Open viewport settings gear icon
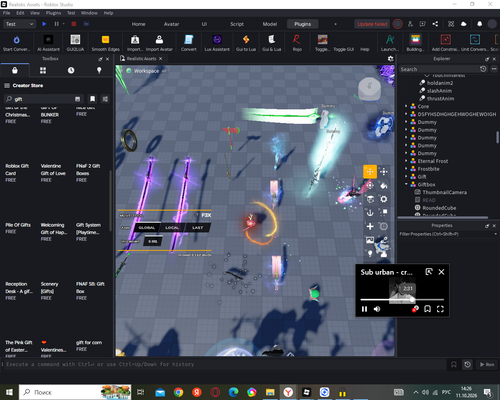 390,59
